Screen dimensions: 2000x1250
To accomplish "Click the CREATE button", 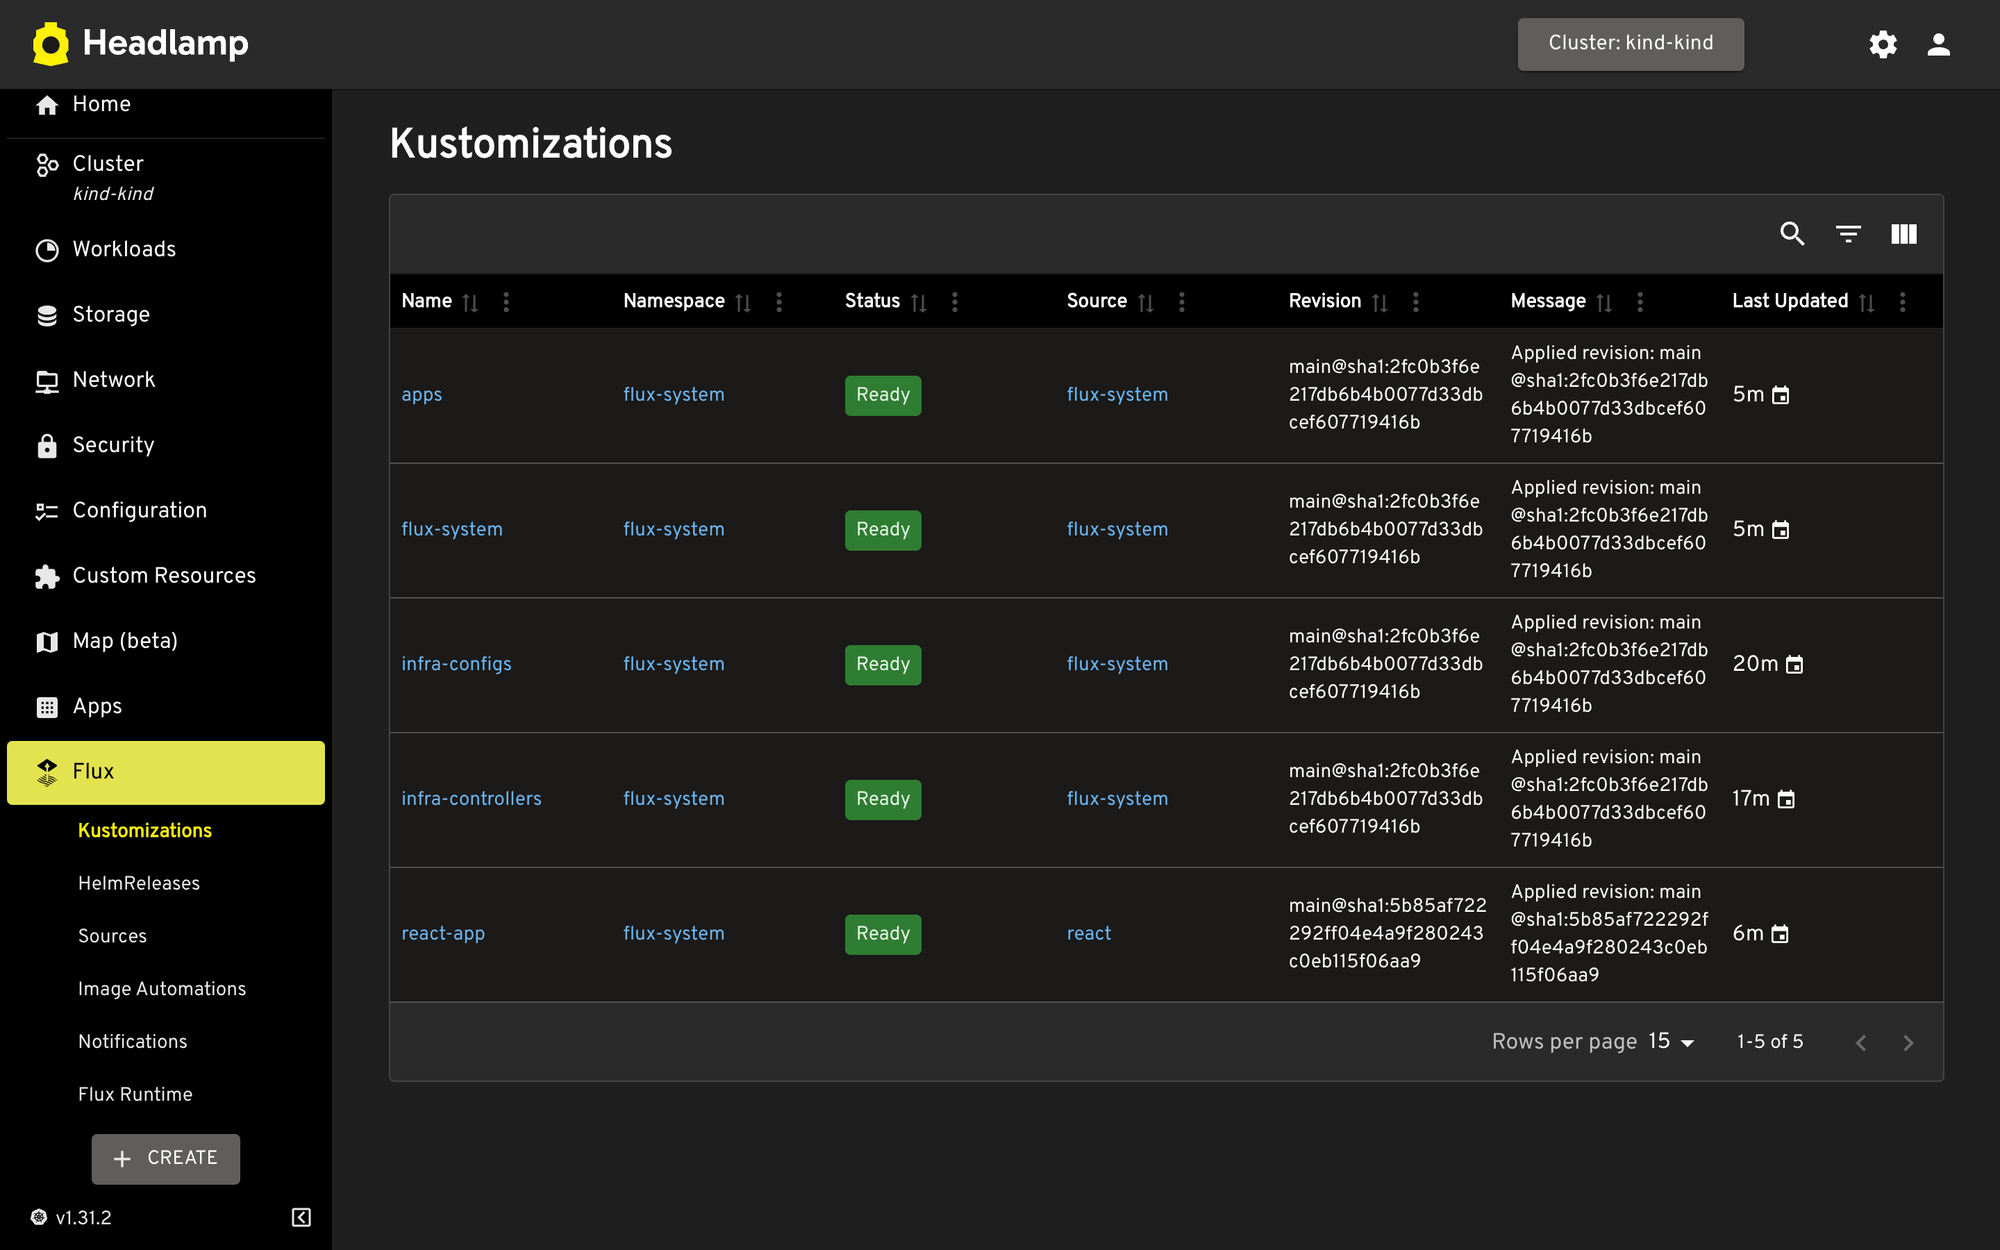I will tap(166, 1159).
